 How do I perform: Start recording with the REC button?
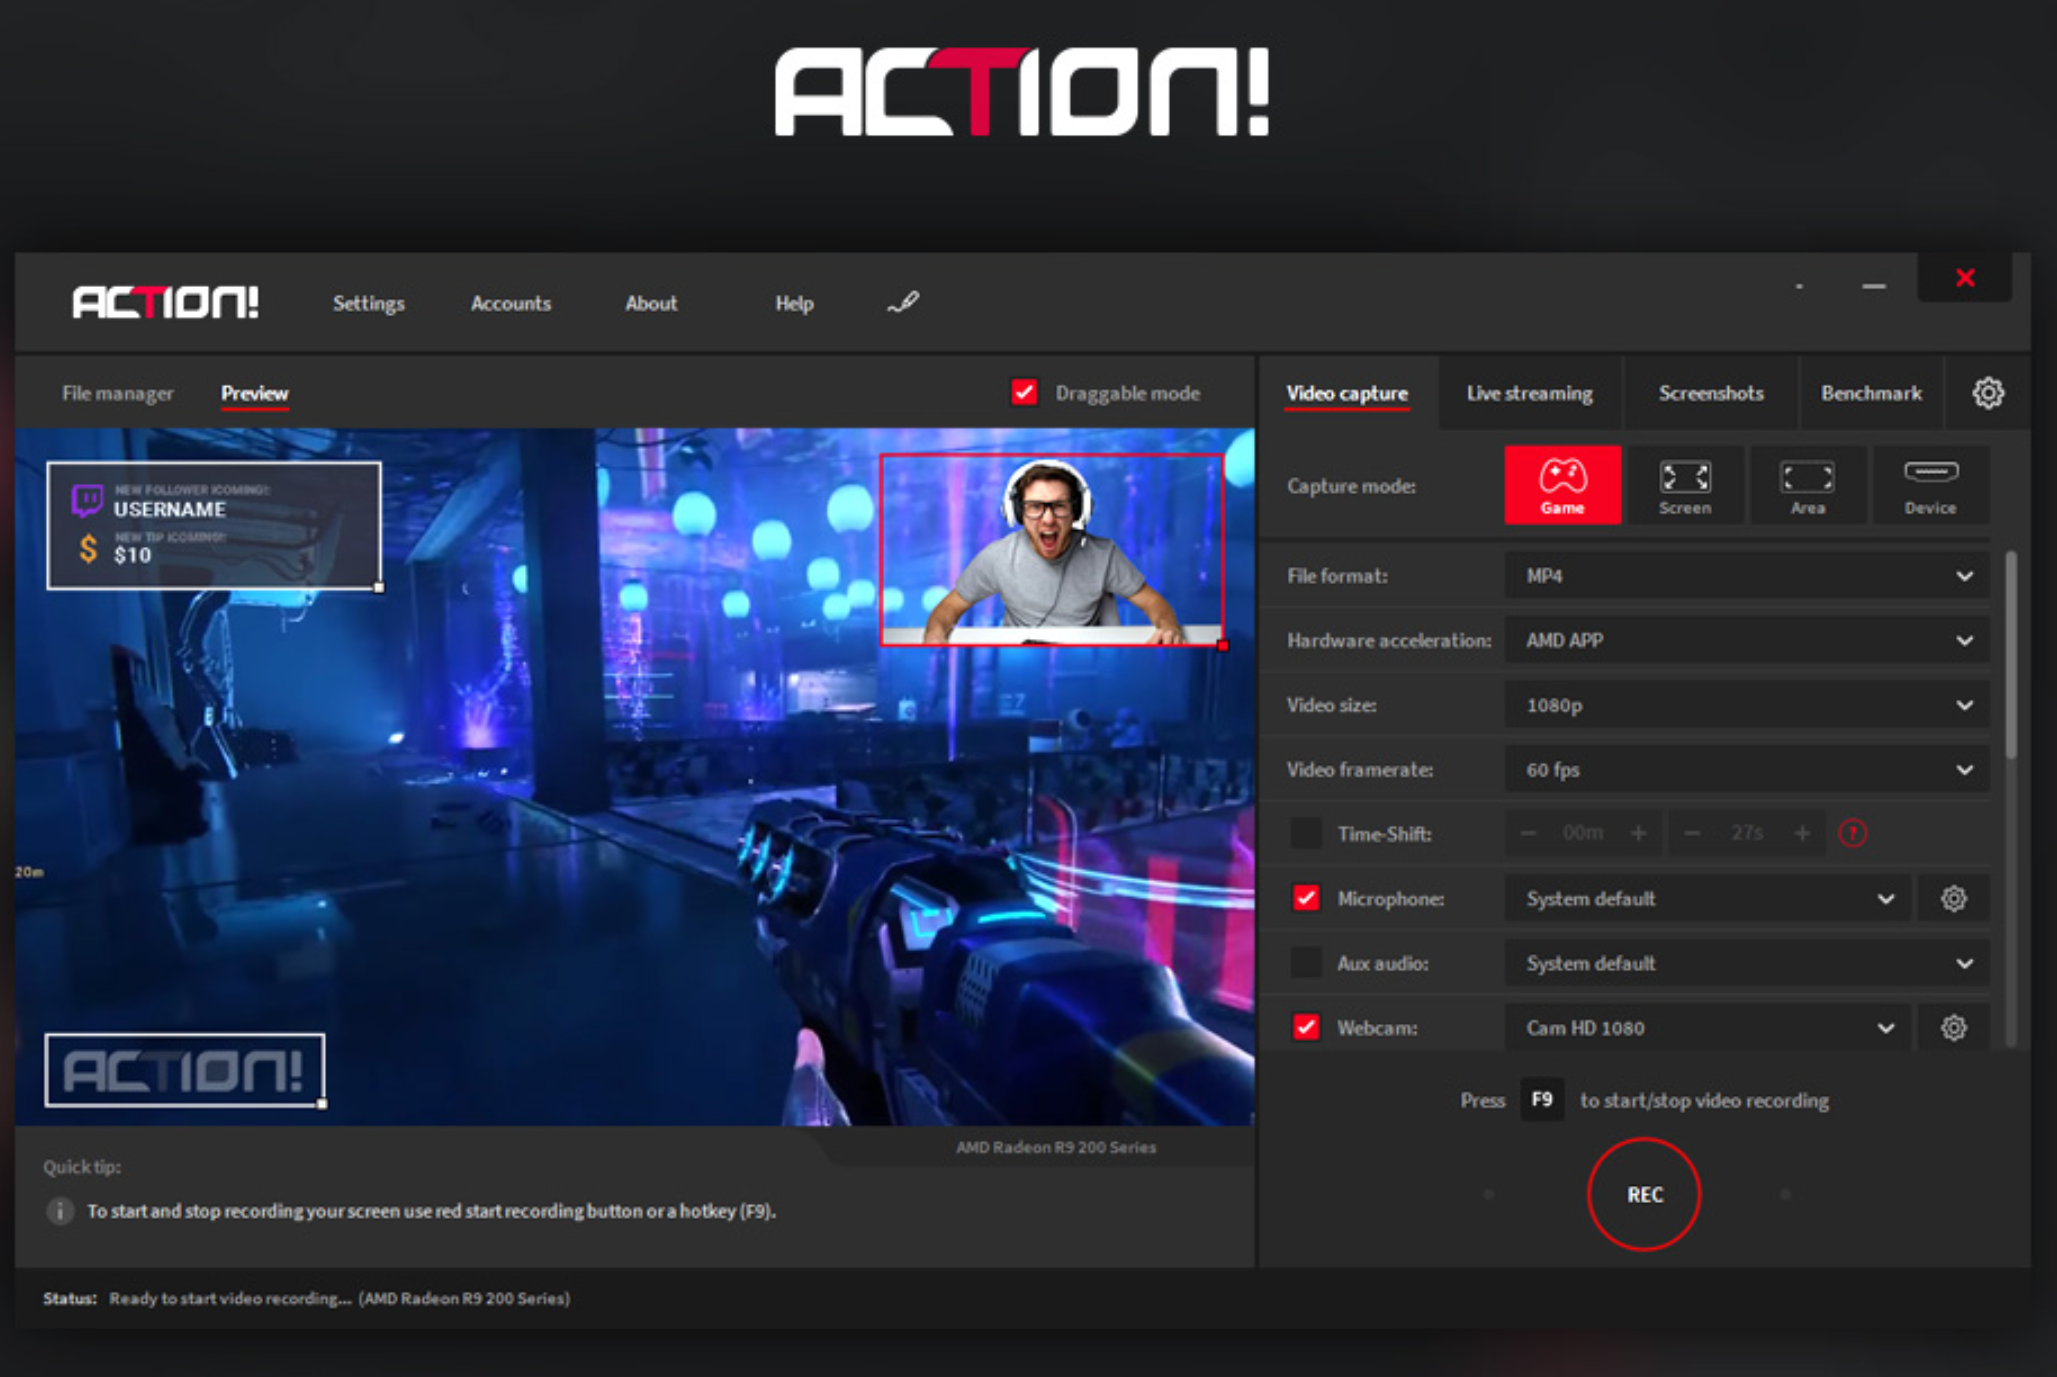pos(1644,1194)
